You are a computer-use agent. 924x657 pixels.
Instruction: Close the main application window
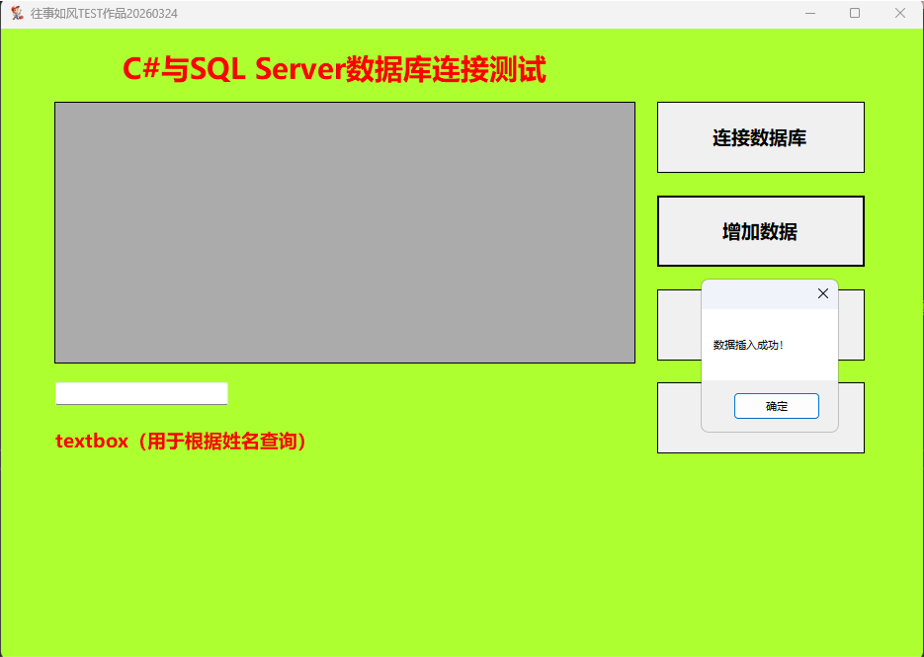click(x=899, y=13)
